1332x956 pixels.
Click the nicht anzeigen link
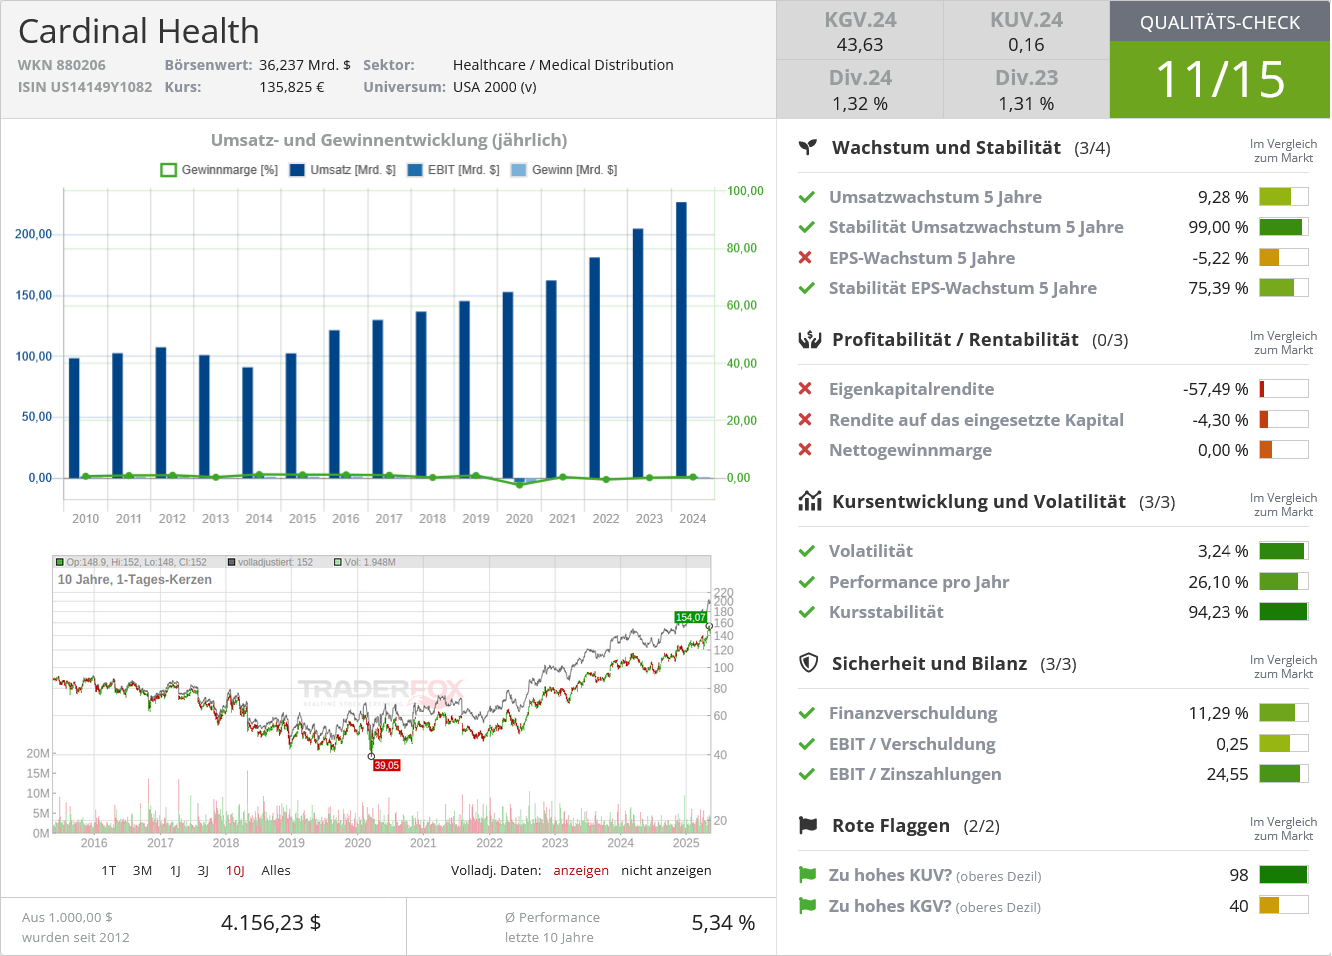click(666, 871)
